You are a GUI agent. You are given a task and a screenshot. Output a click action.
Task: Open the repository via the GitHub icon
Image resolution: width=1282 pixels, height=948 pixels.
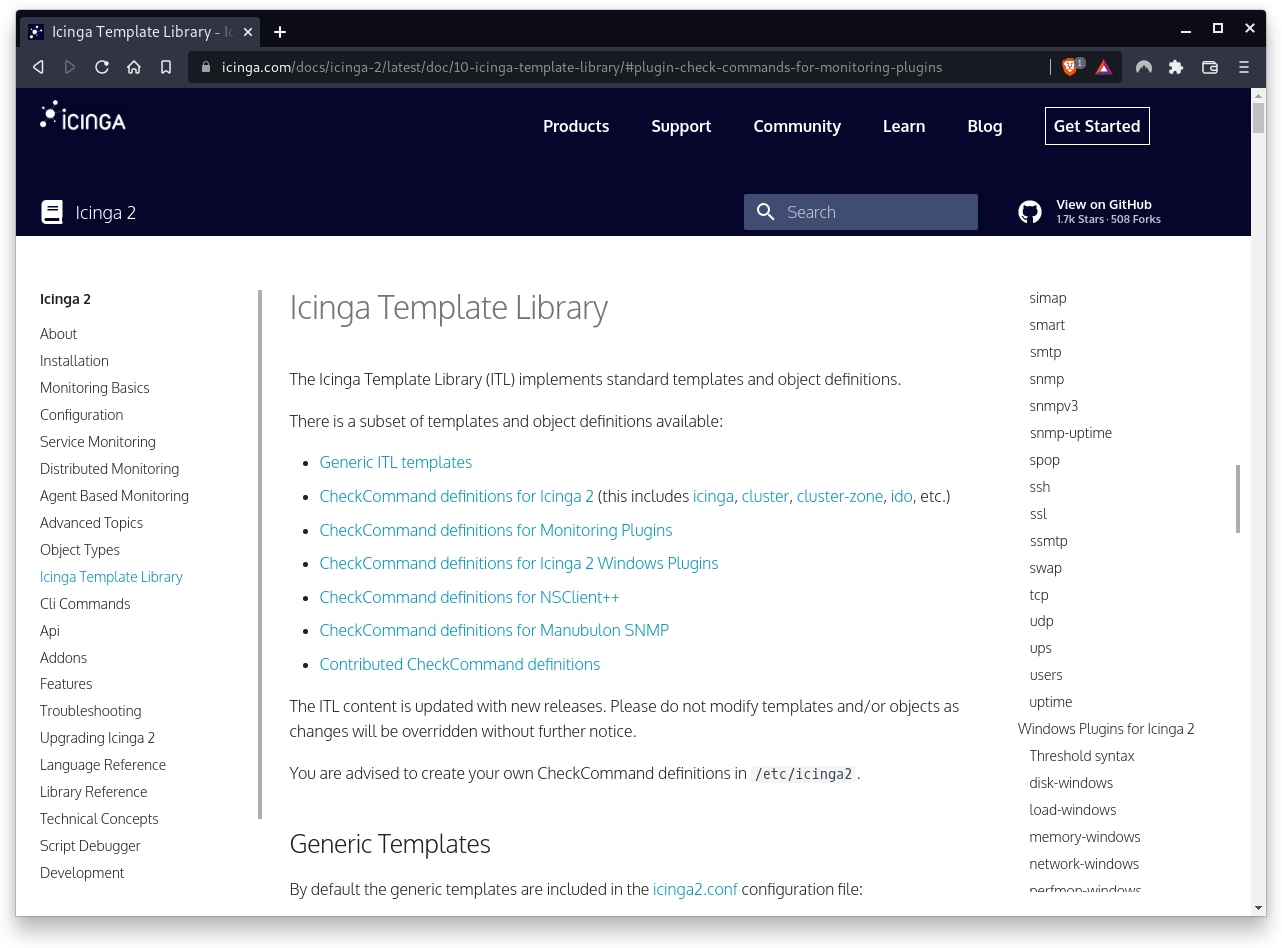tap(1030, 211)
